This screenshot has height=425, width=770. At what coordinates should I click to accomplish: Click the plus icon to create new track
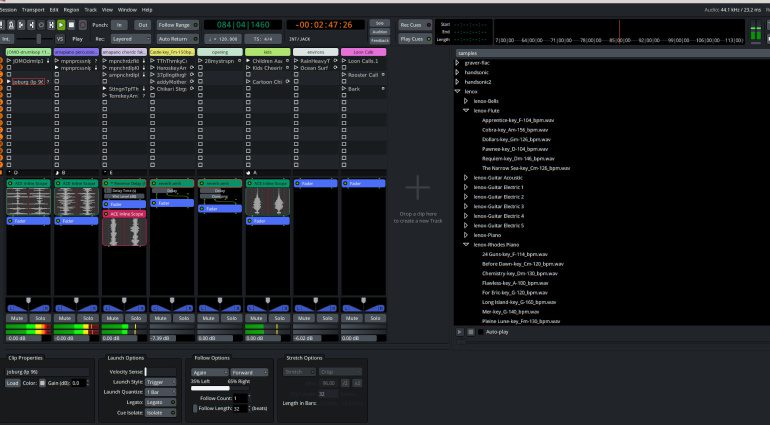(417, 187)
